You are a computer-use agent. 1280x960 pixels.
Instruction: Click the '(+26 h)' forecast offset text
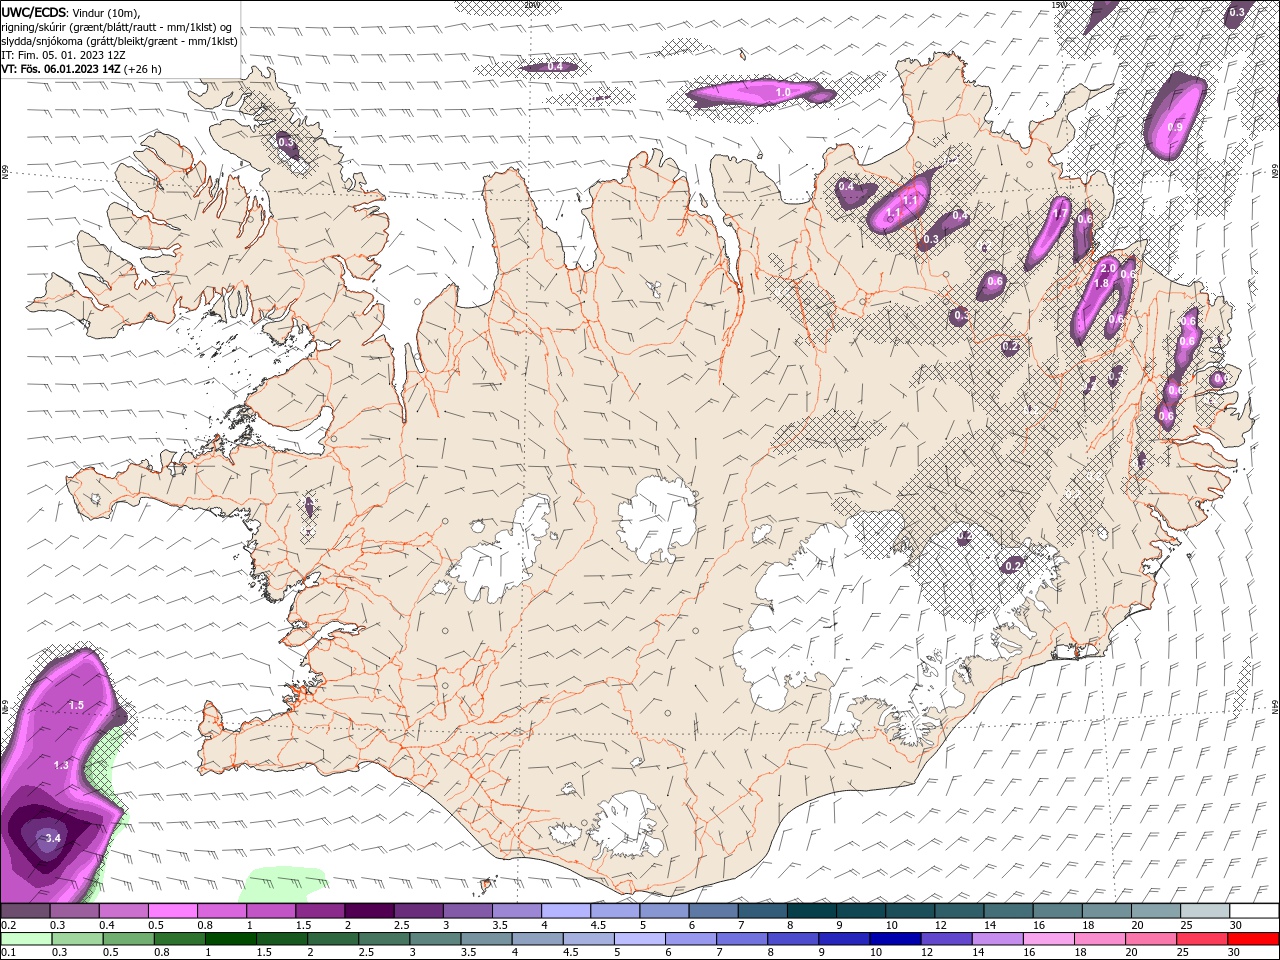point(143,69)
